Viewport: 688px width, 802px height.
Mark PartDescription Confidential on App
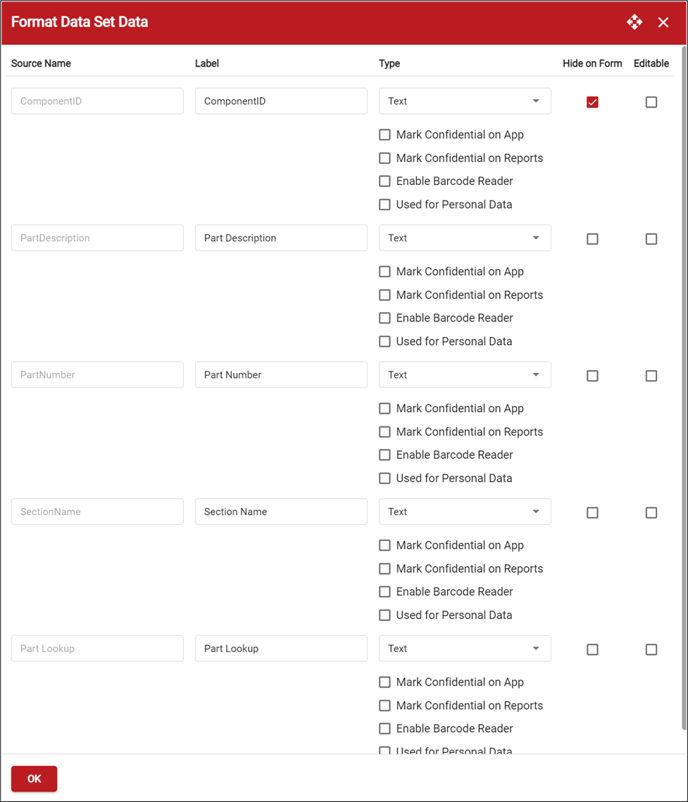pyautogui.click(x=385, y=272)
